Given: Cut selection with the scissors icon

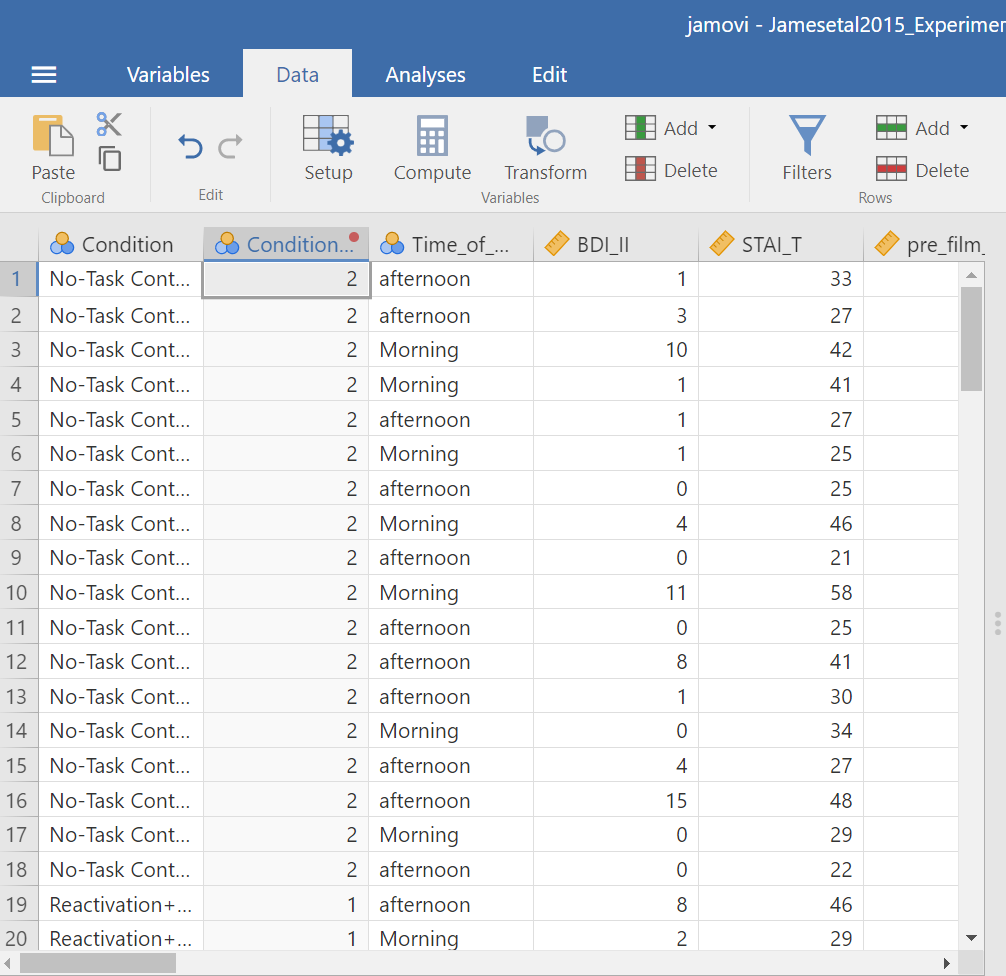Looking at the screenshot, I should [109, 124].
